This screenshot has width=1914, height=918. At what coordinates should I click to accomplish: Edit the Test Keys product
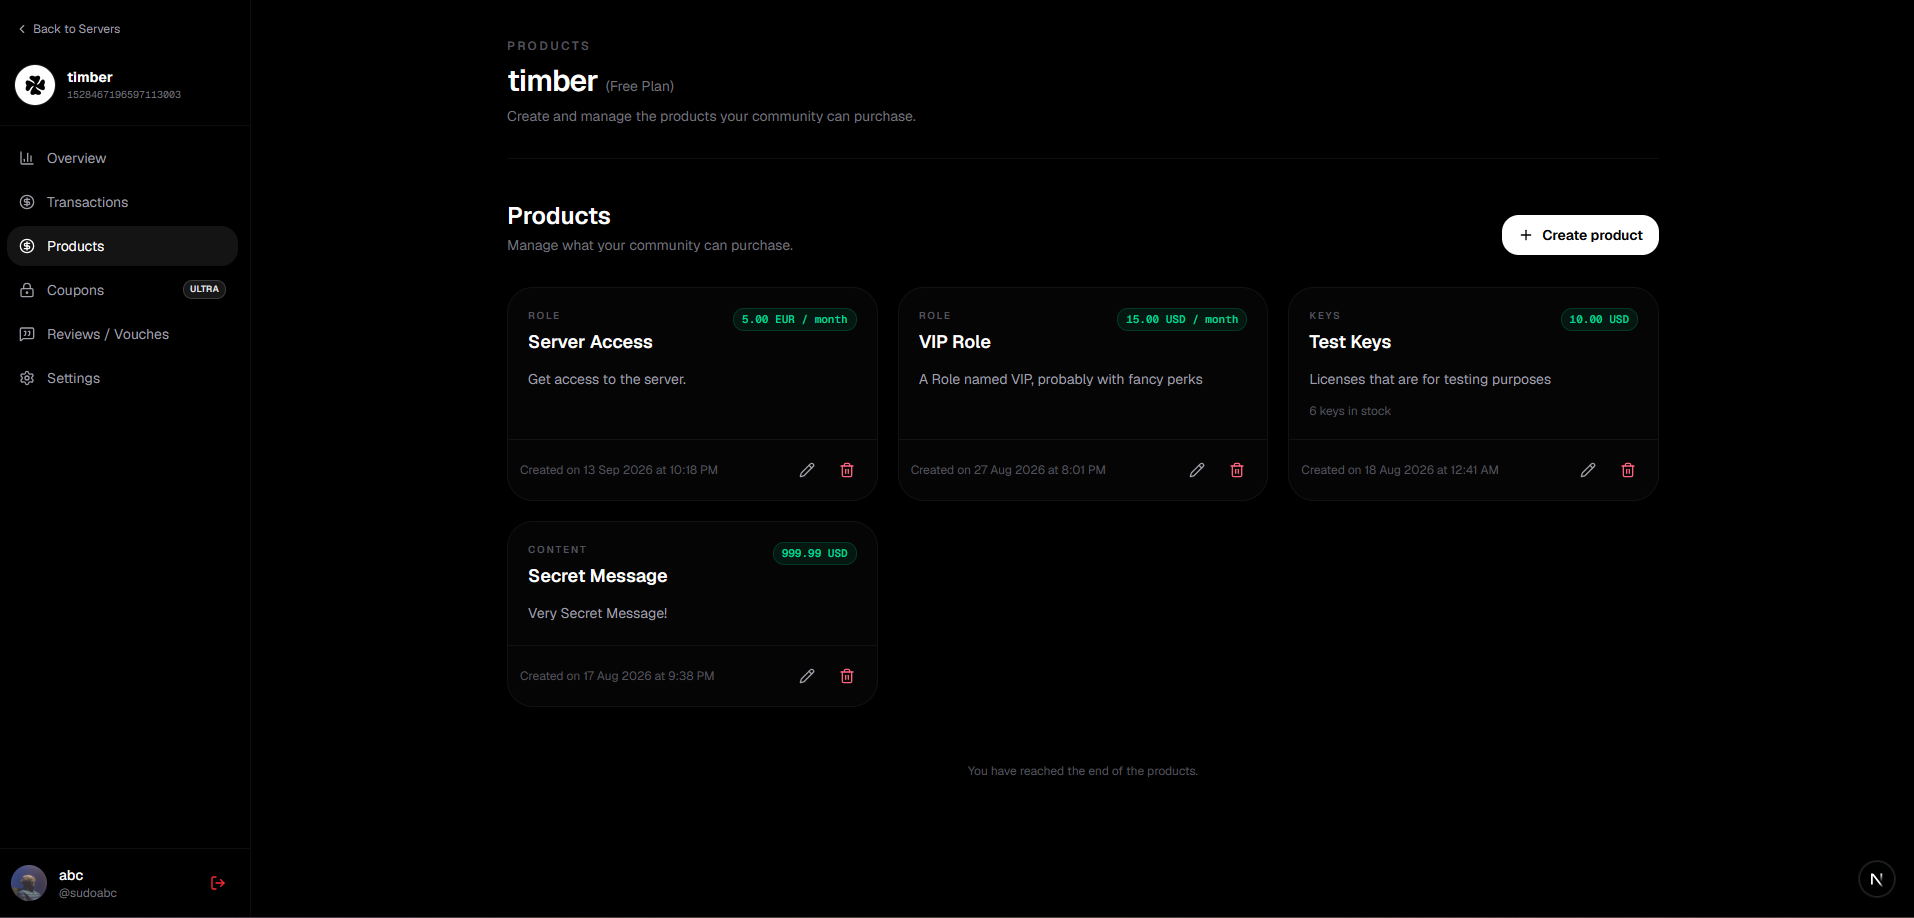[x=1588, y=470]
